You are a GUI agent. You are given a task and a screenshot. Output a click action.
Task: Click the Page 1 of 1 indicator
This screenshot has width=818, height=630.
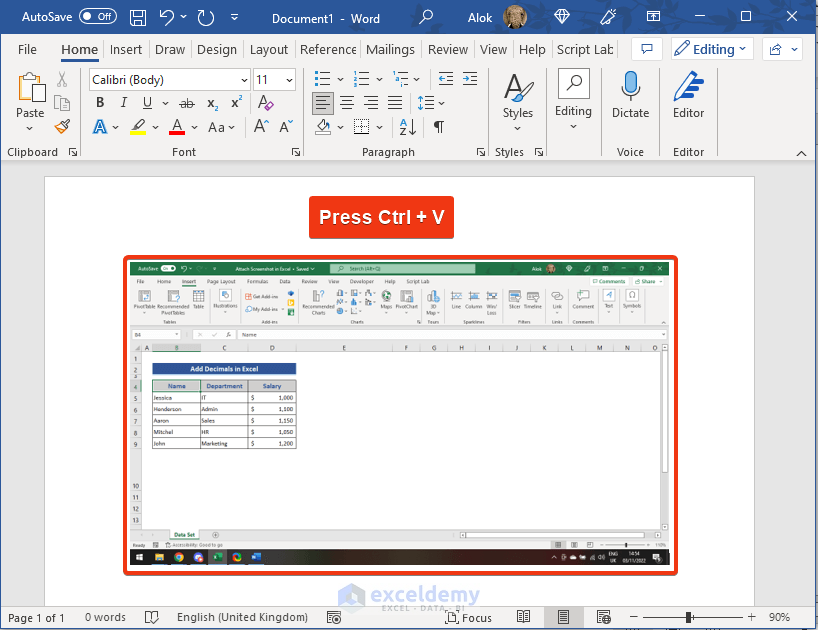click(x=36, y=618)
